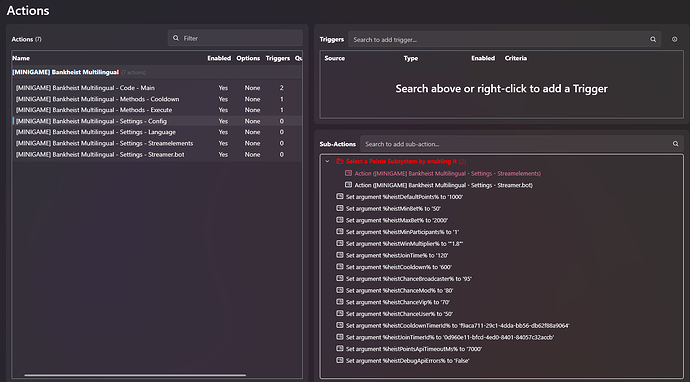Click icon for %heistWinMultiplier% argument
This screenshot has width=690, height=382.
point(340,243)
